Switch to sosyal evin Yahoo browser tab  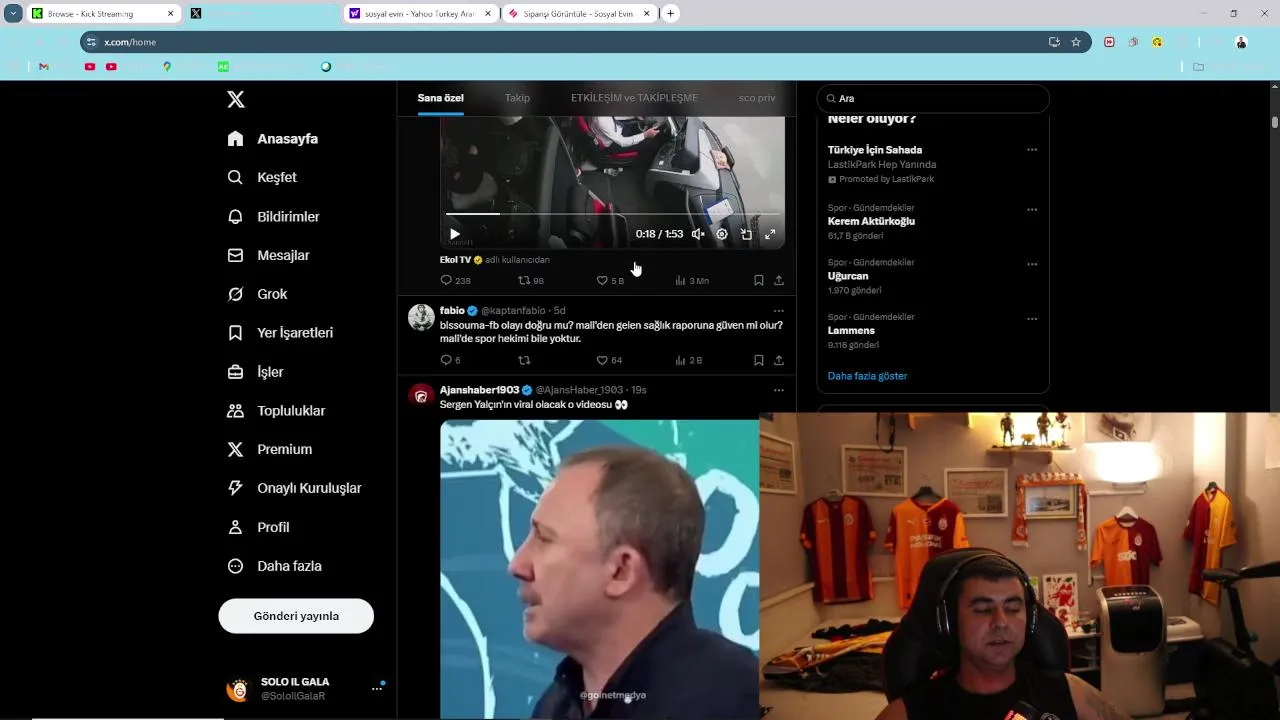[x=420, y=14]
